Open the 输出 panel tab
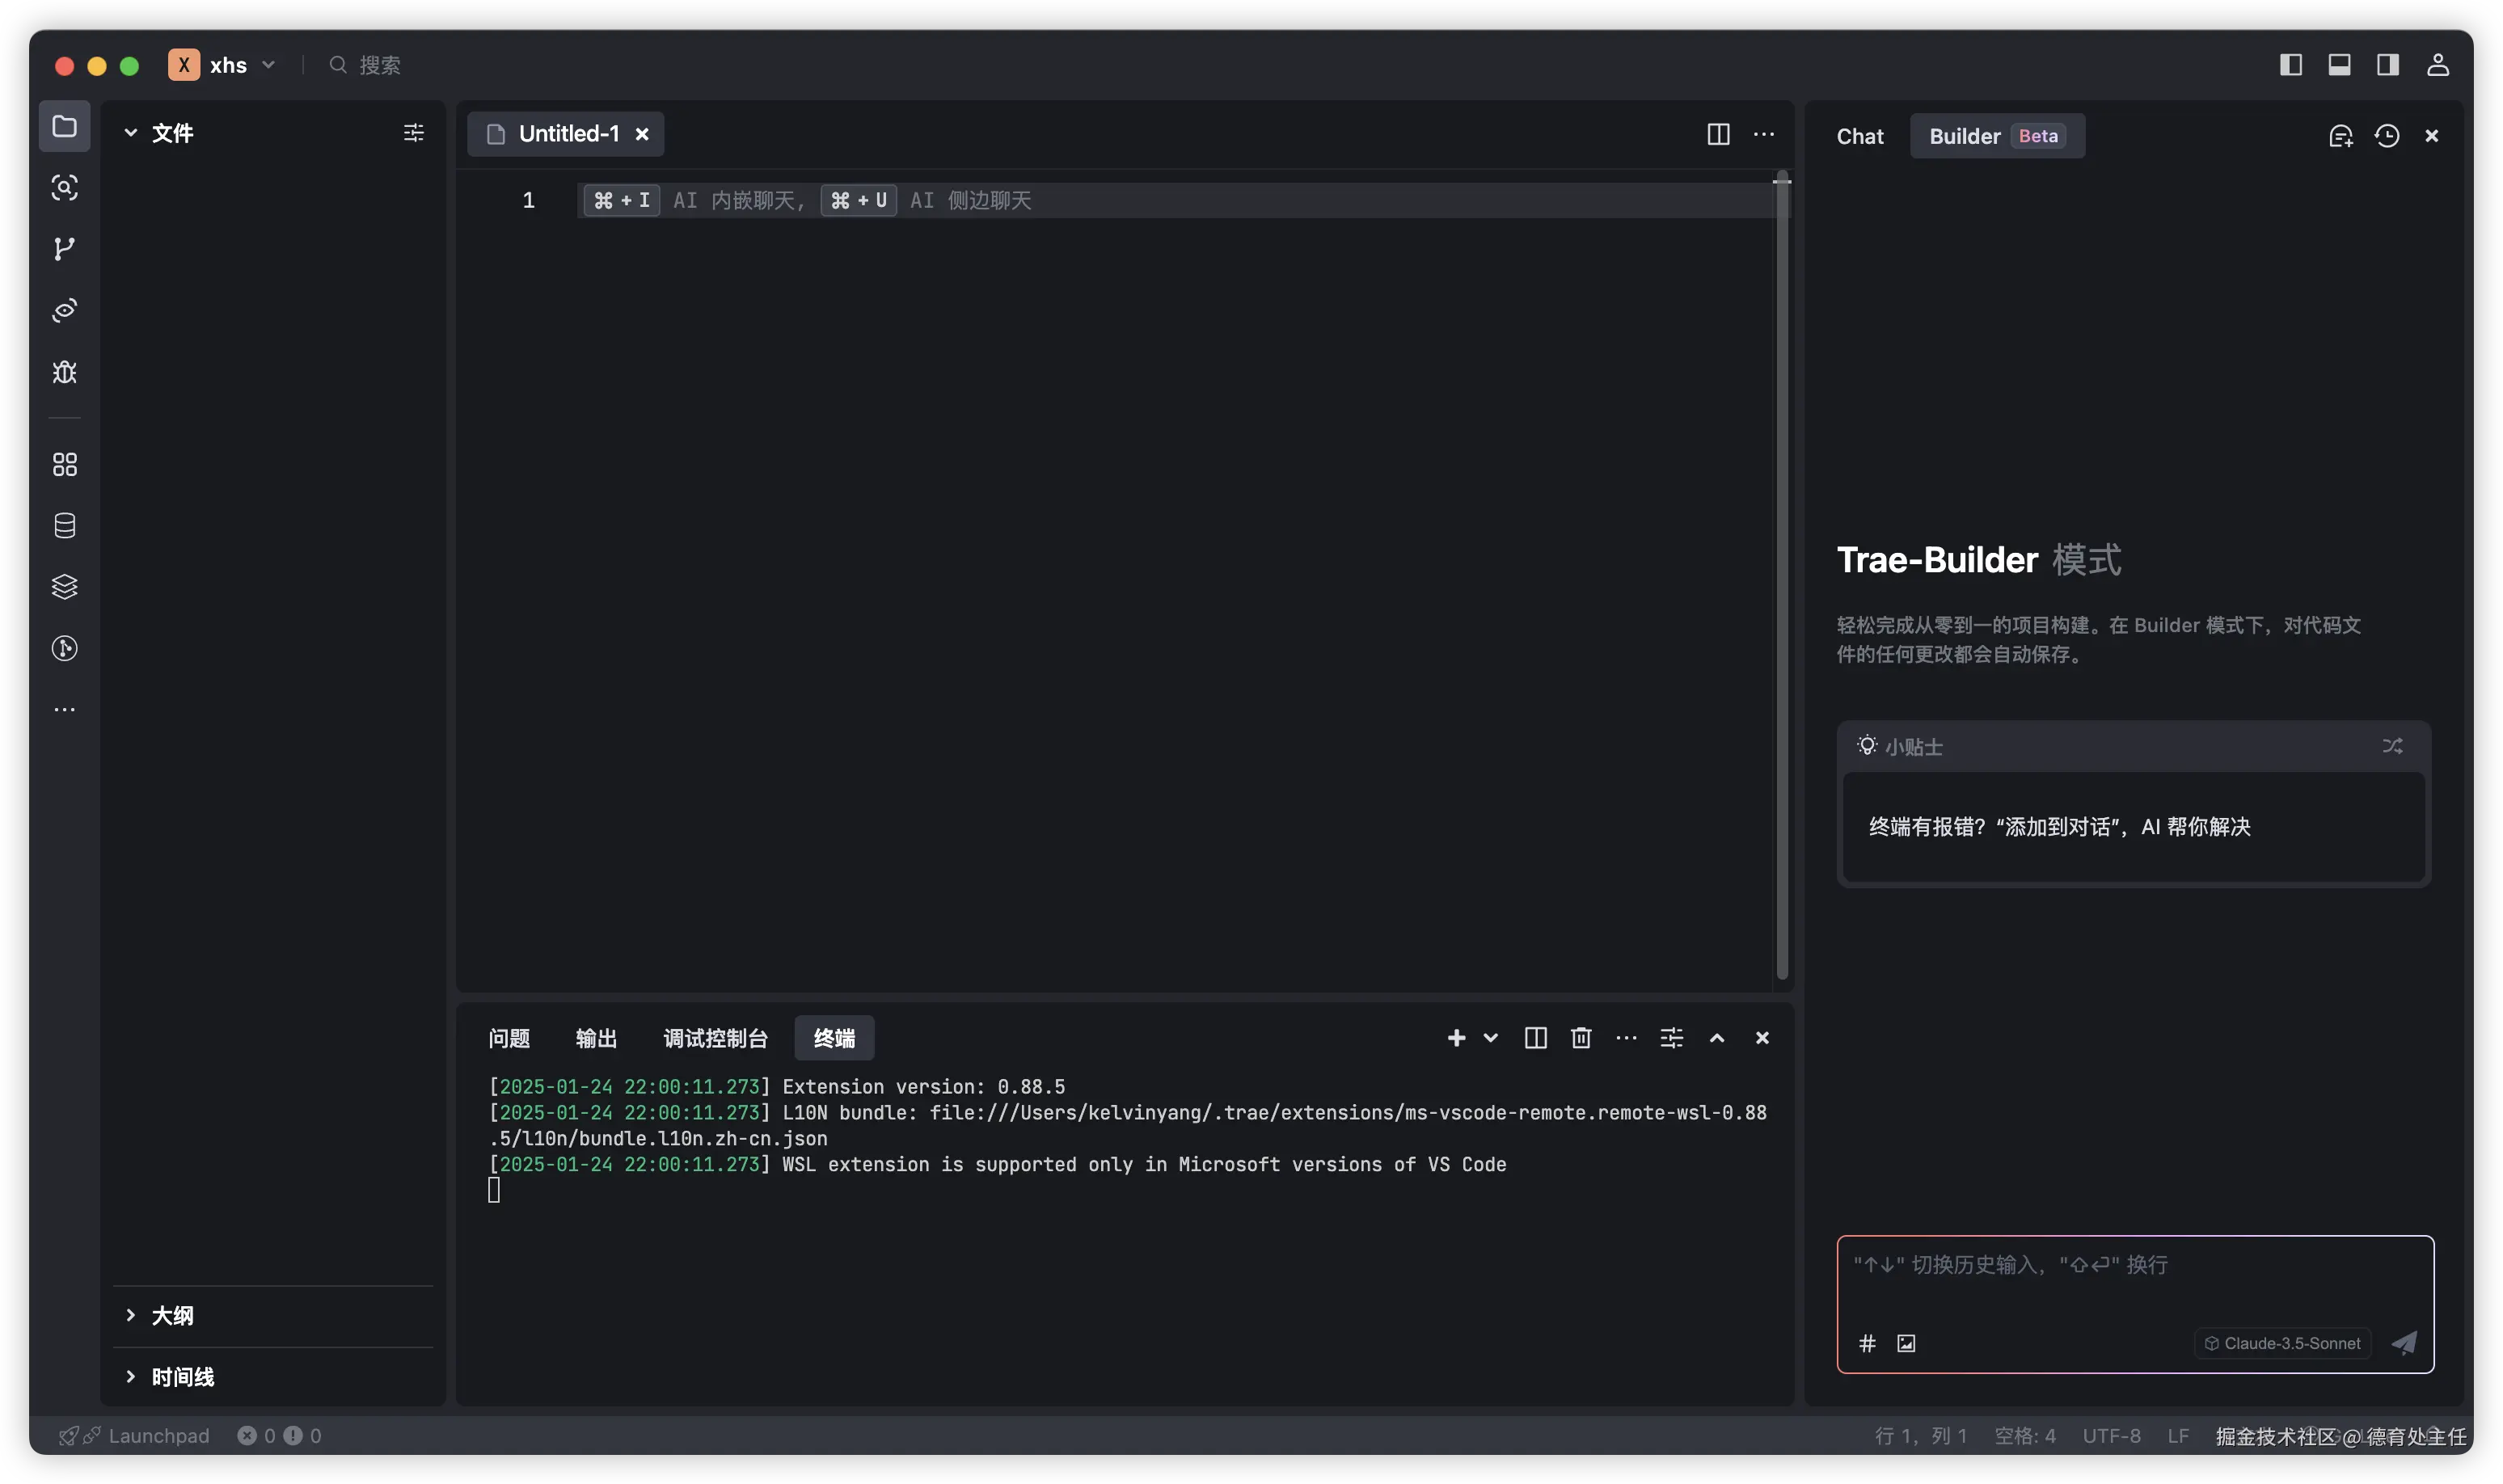This screenshot has height=1484, width=2503. [x=596, y=1038]
